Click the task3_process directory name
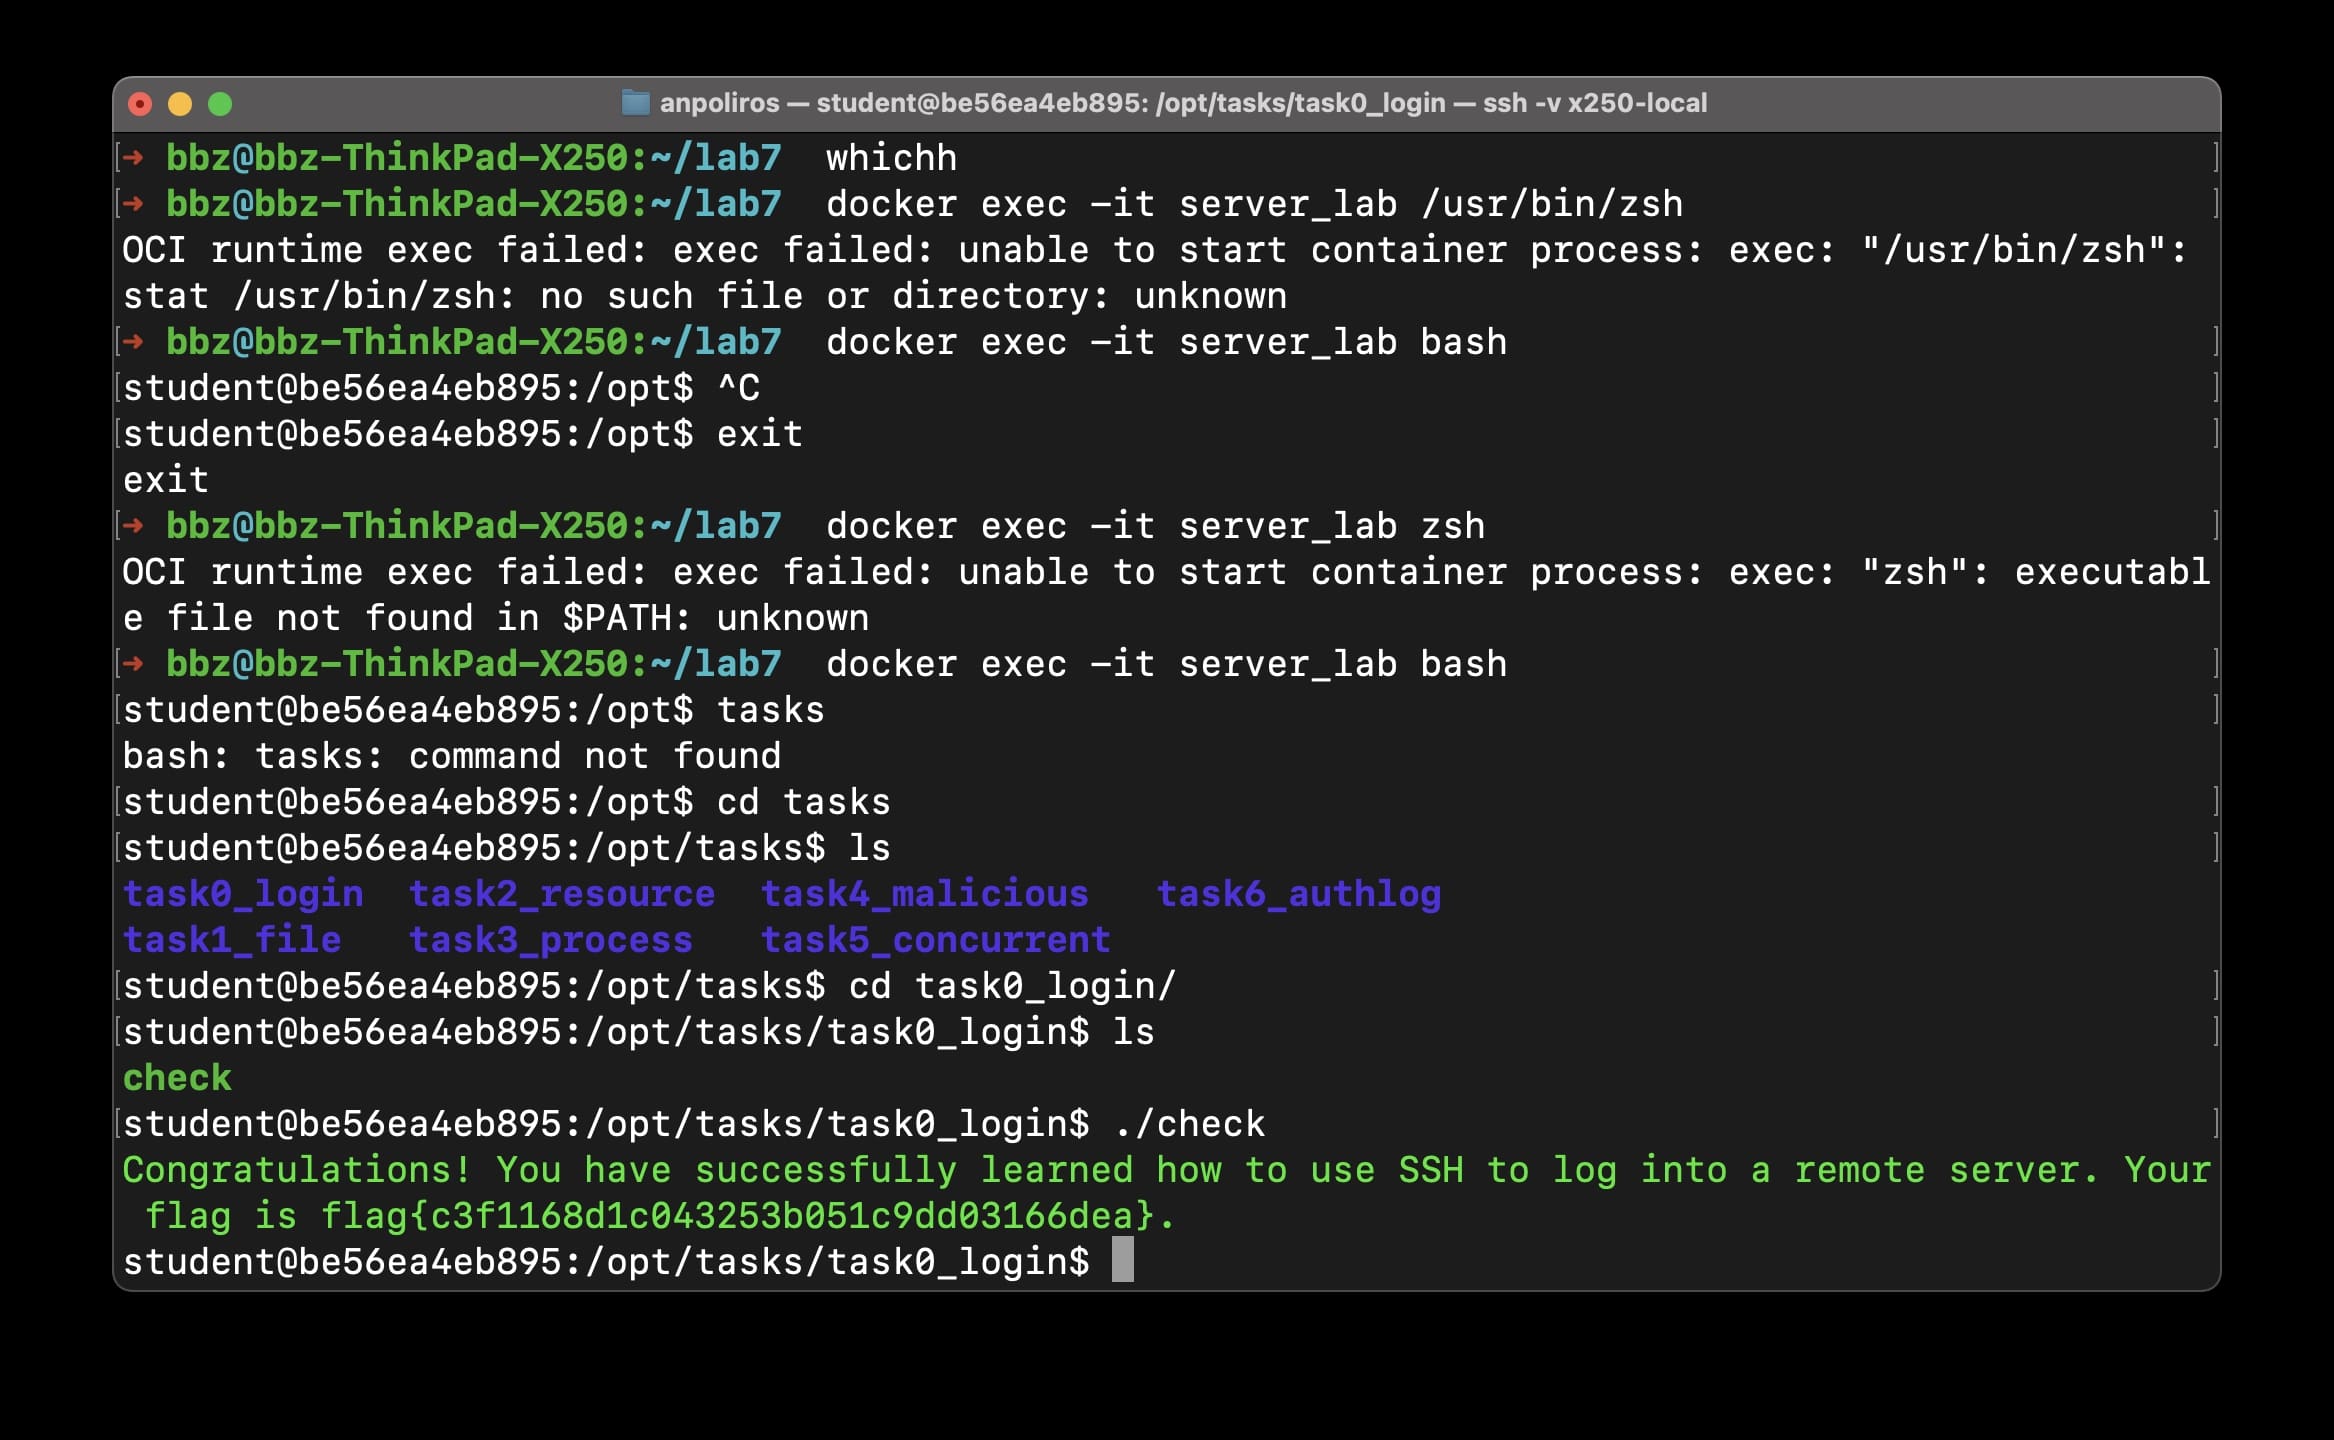 [551, 940]
